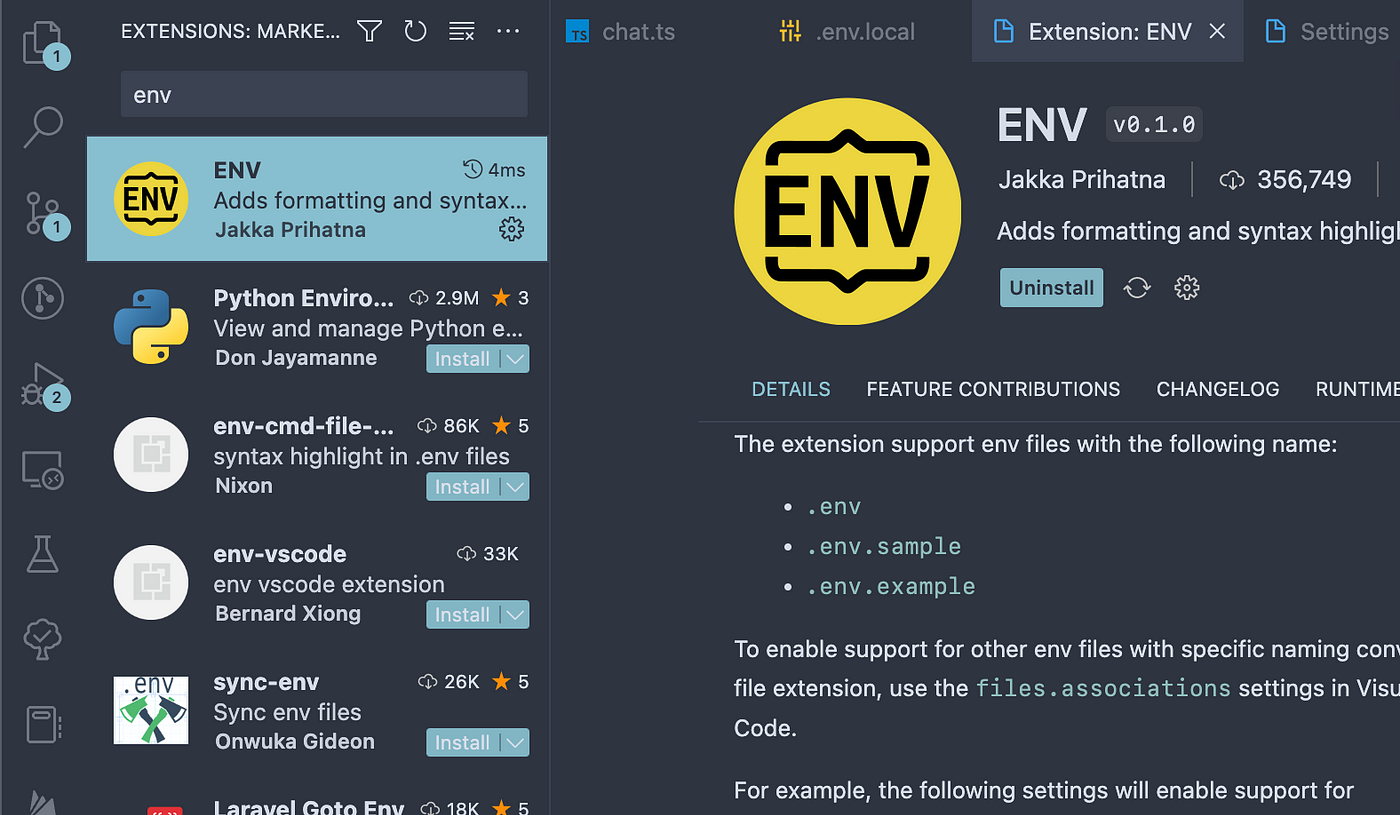This screenshot has width=1400, height=815.
Task: Refresh the extensions list
Action: coord(415,31)
